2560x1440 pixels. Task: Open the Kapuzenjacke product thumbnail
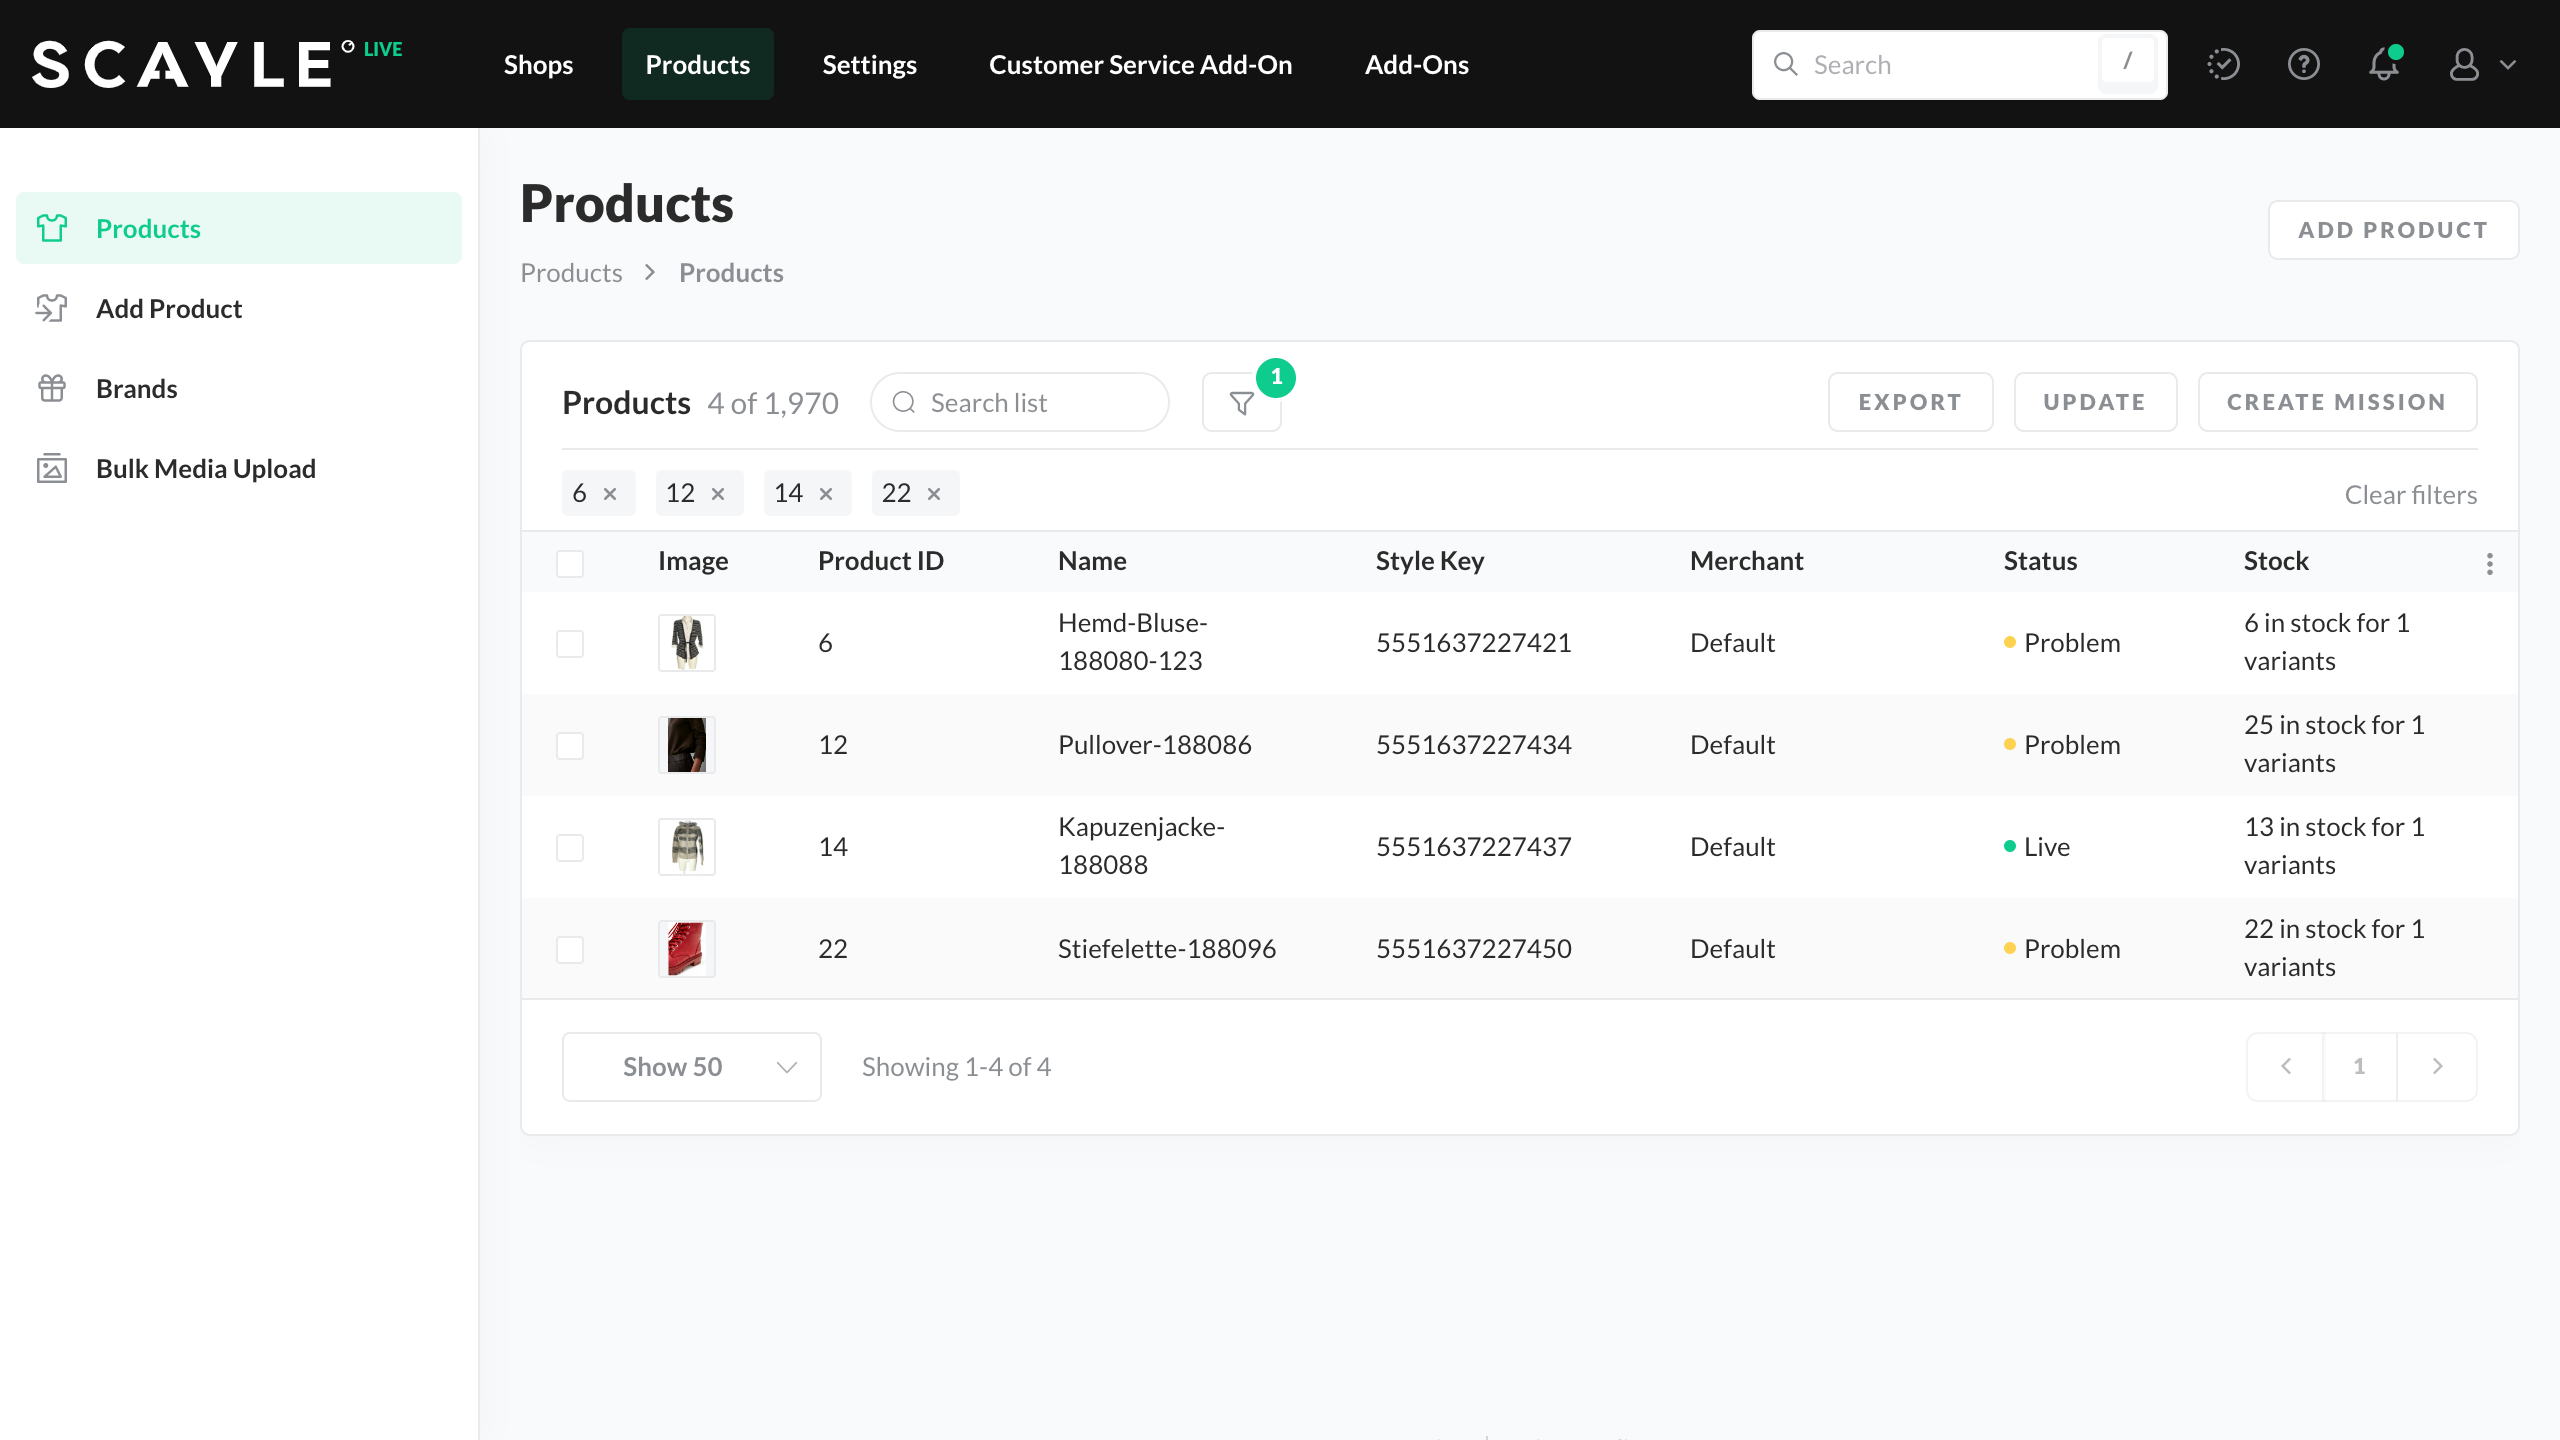click(x=687, y=847)
